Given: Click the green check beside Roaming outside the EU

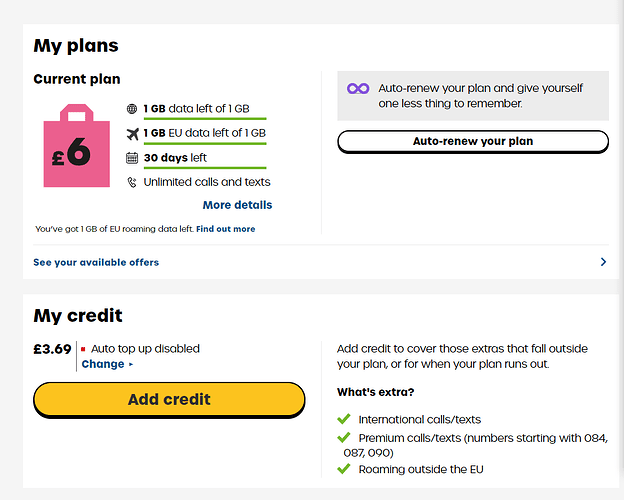Looking at the screenshot, I should point(344,469).
